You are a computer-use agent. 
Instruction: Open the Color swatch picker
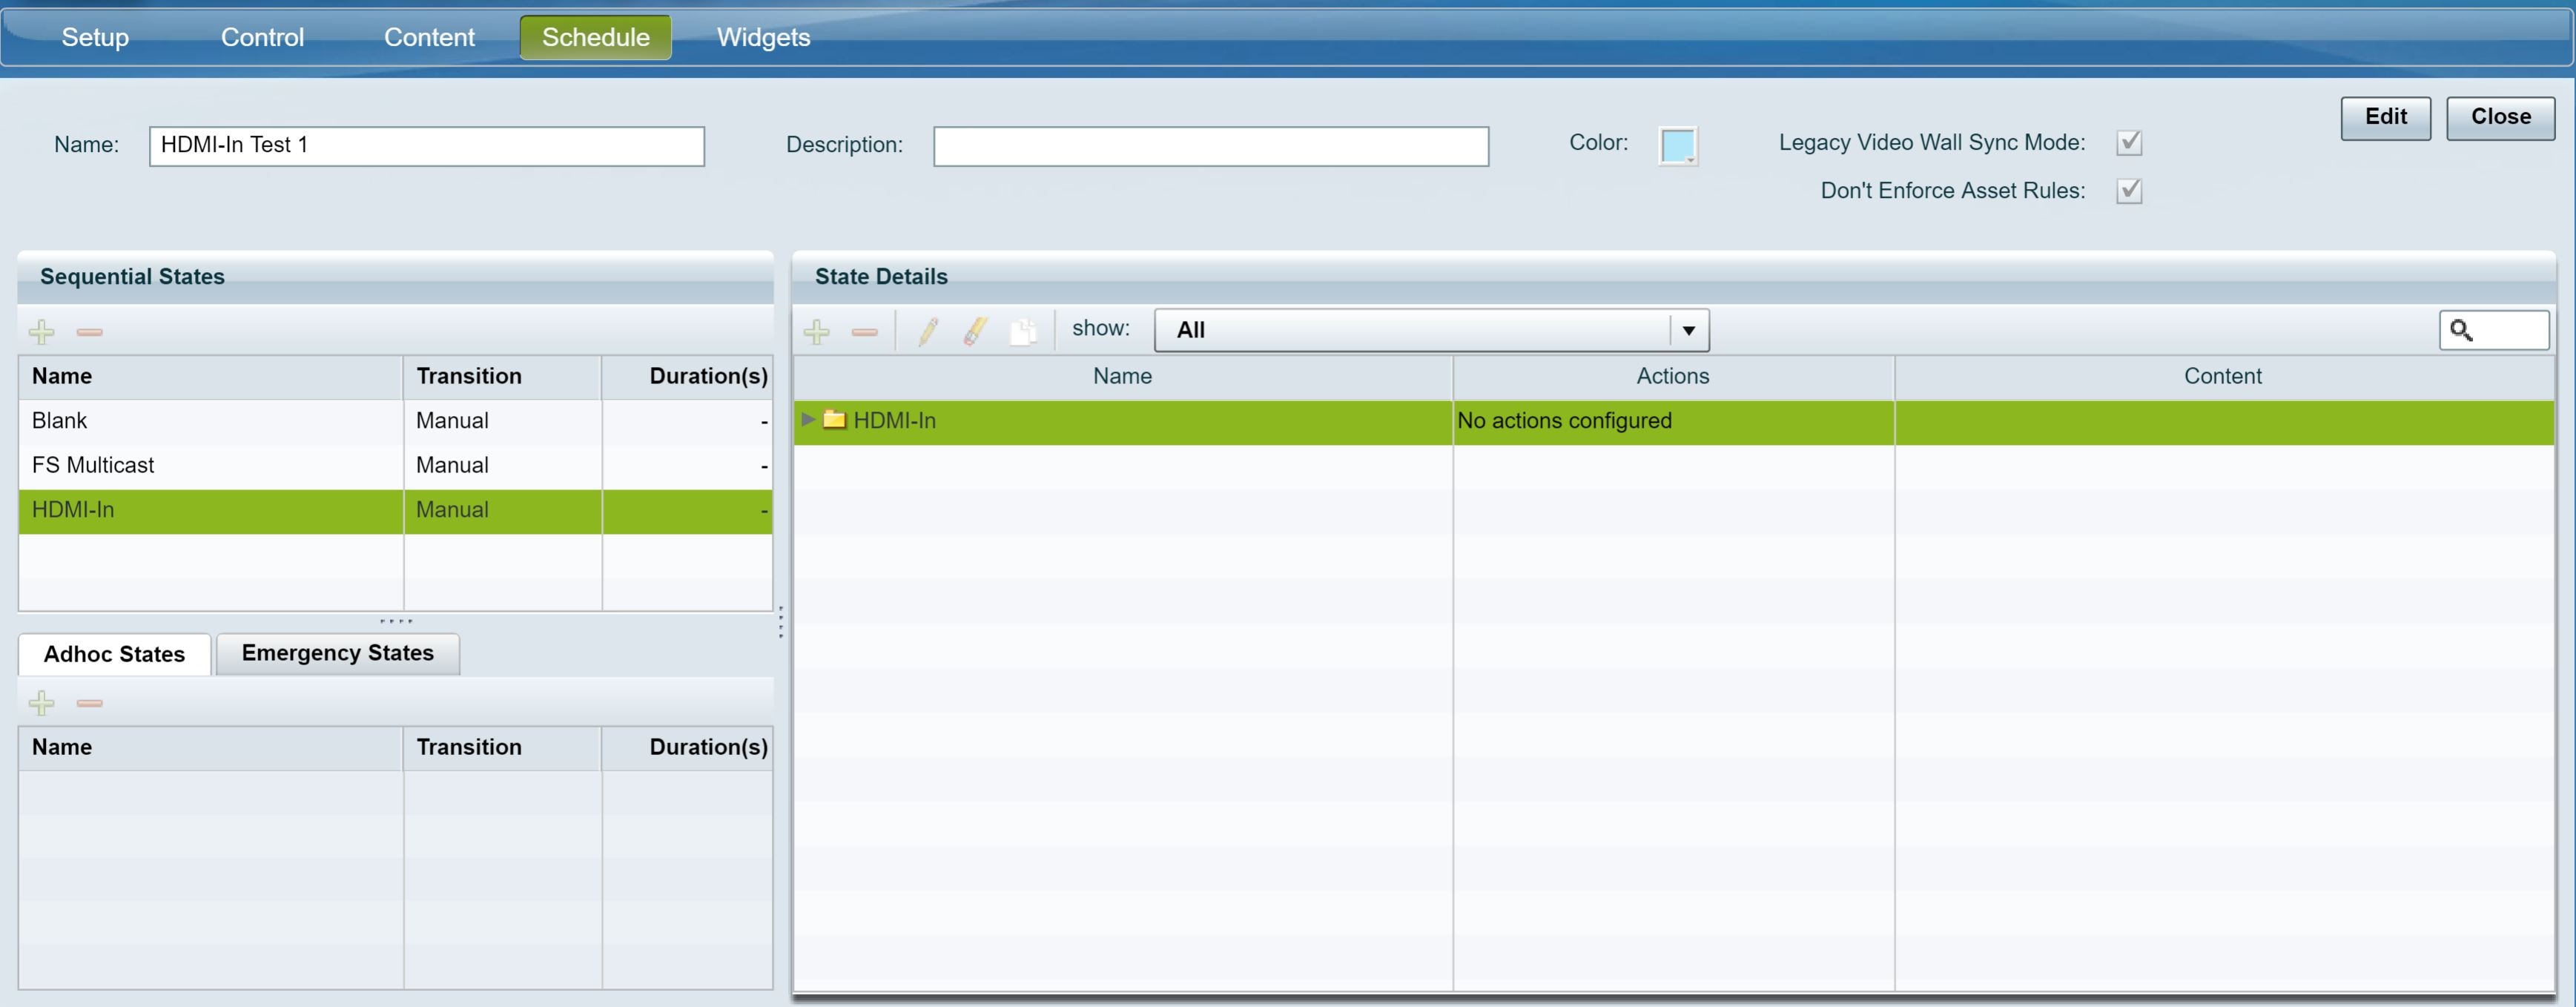coord(1678,145)
